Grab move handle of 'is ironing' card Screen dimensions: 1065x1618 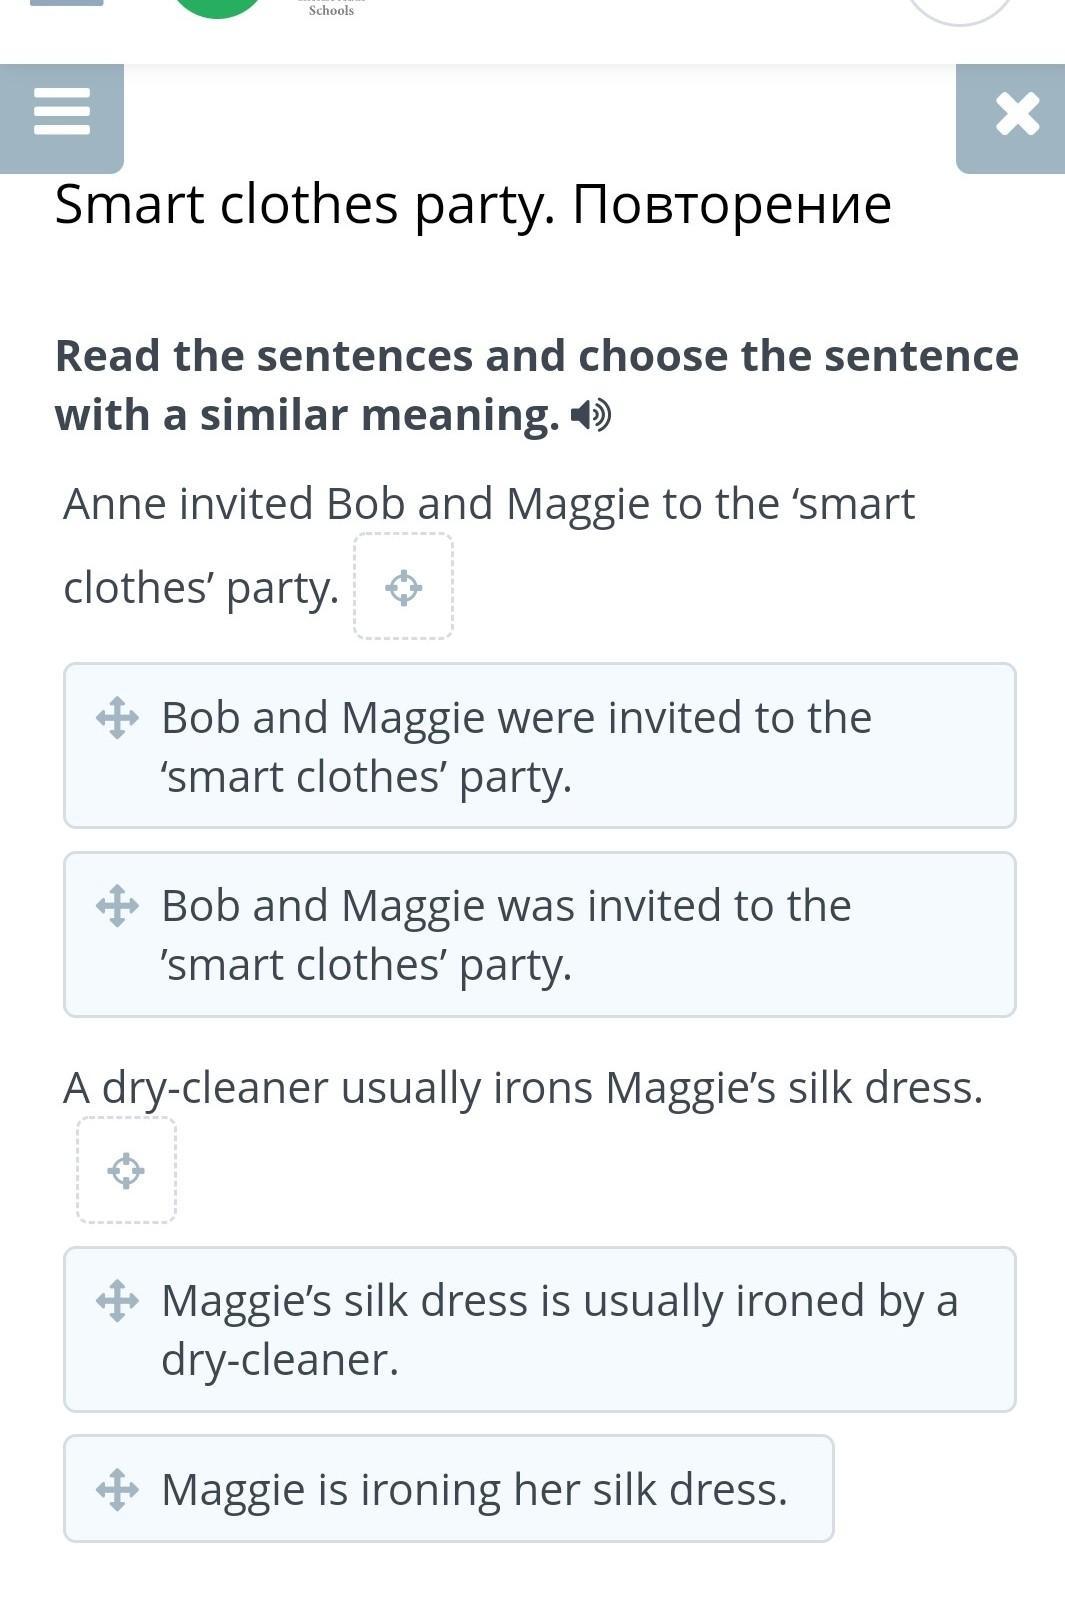(117, 1489)
